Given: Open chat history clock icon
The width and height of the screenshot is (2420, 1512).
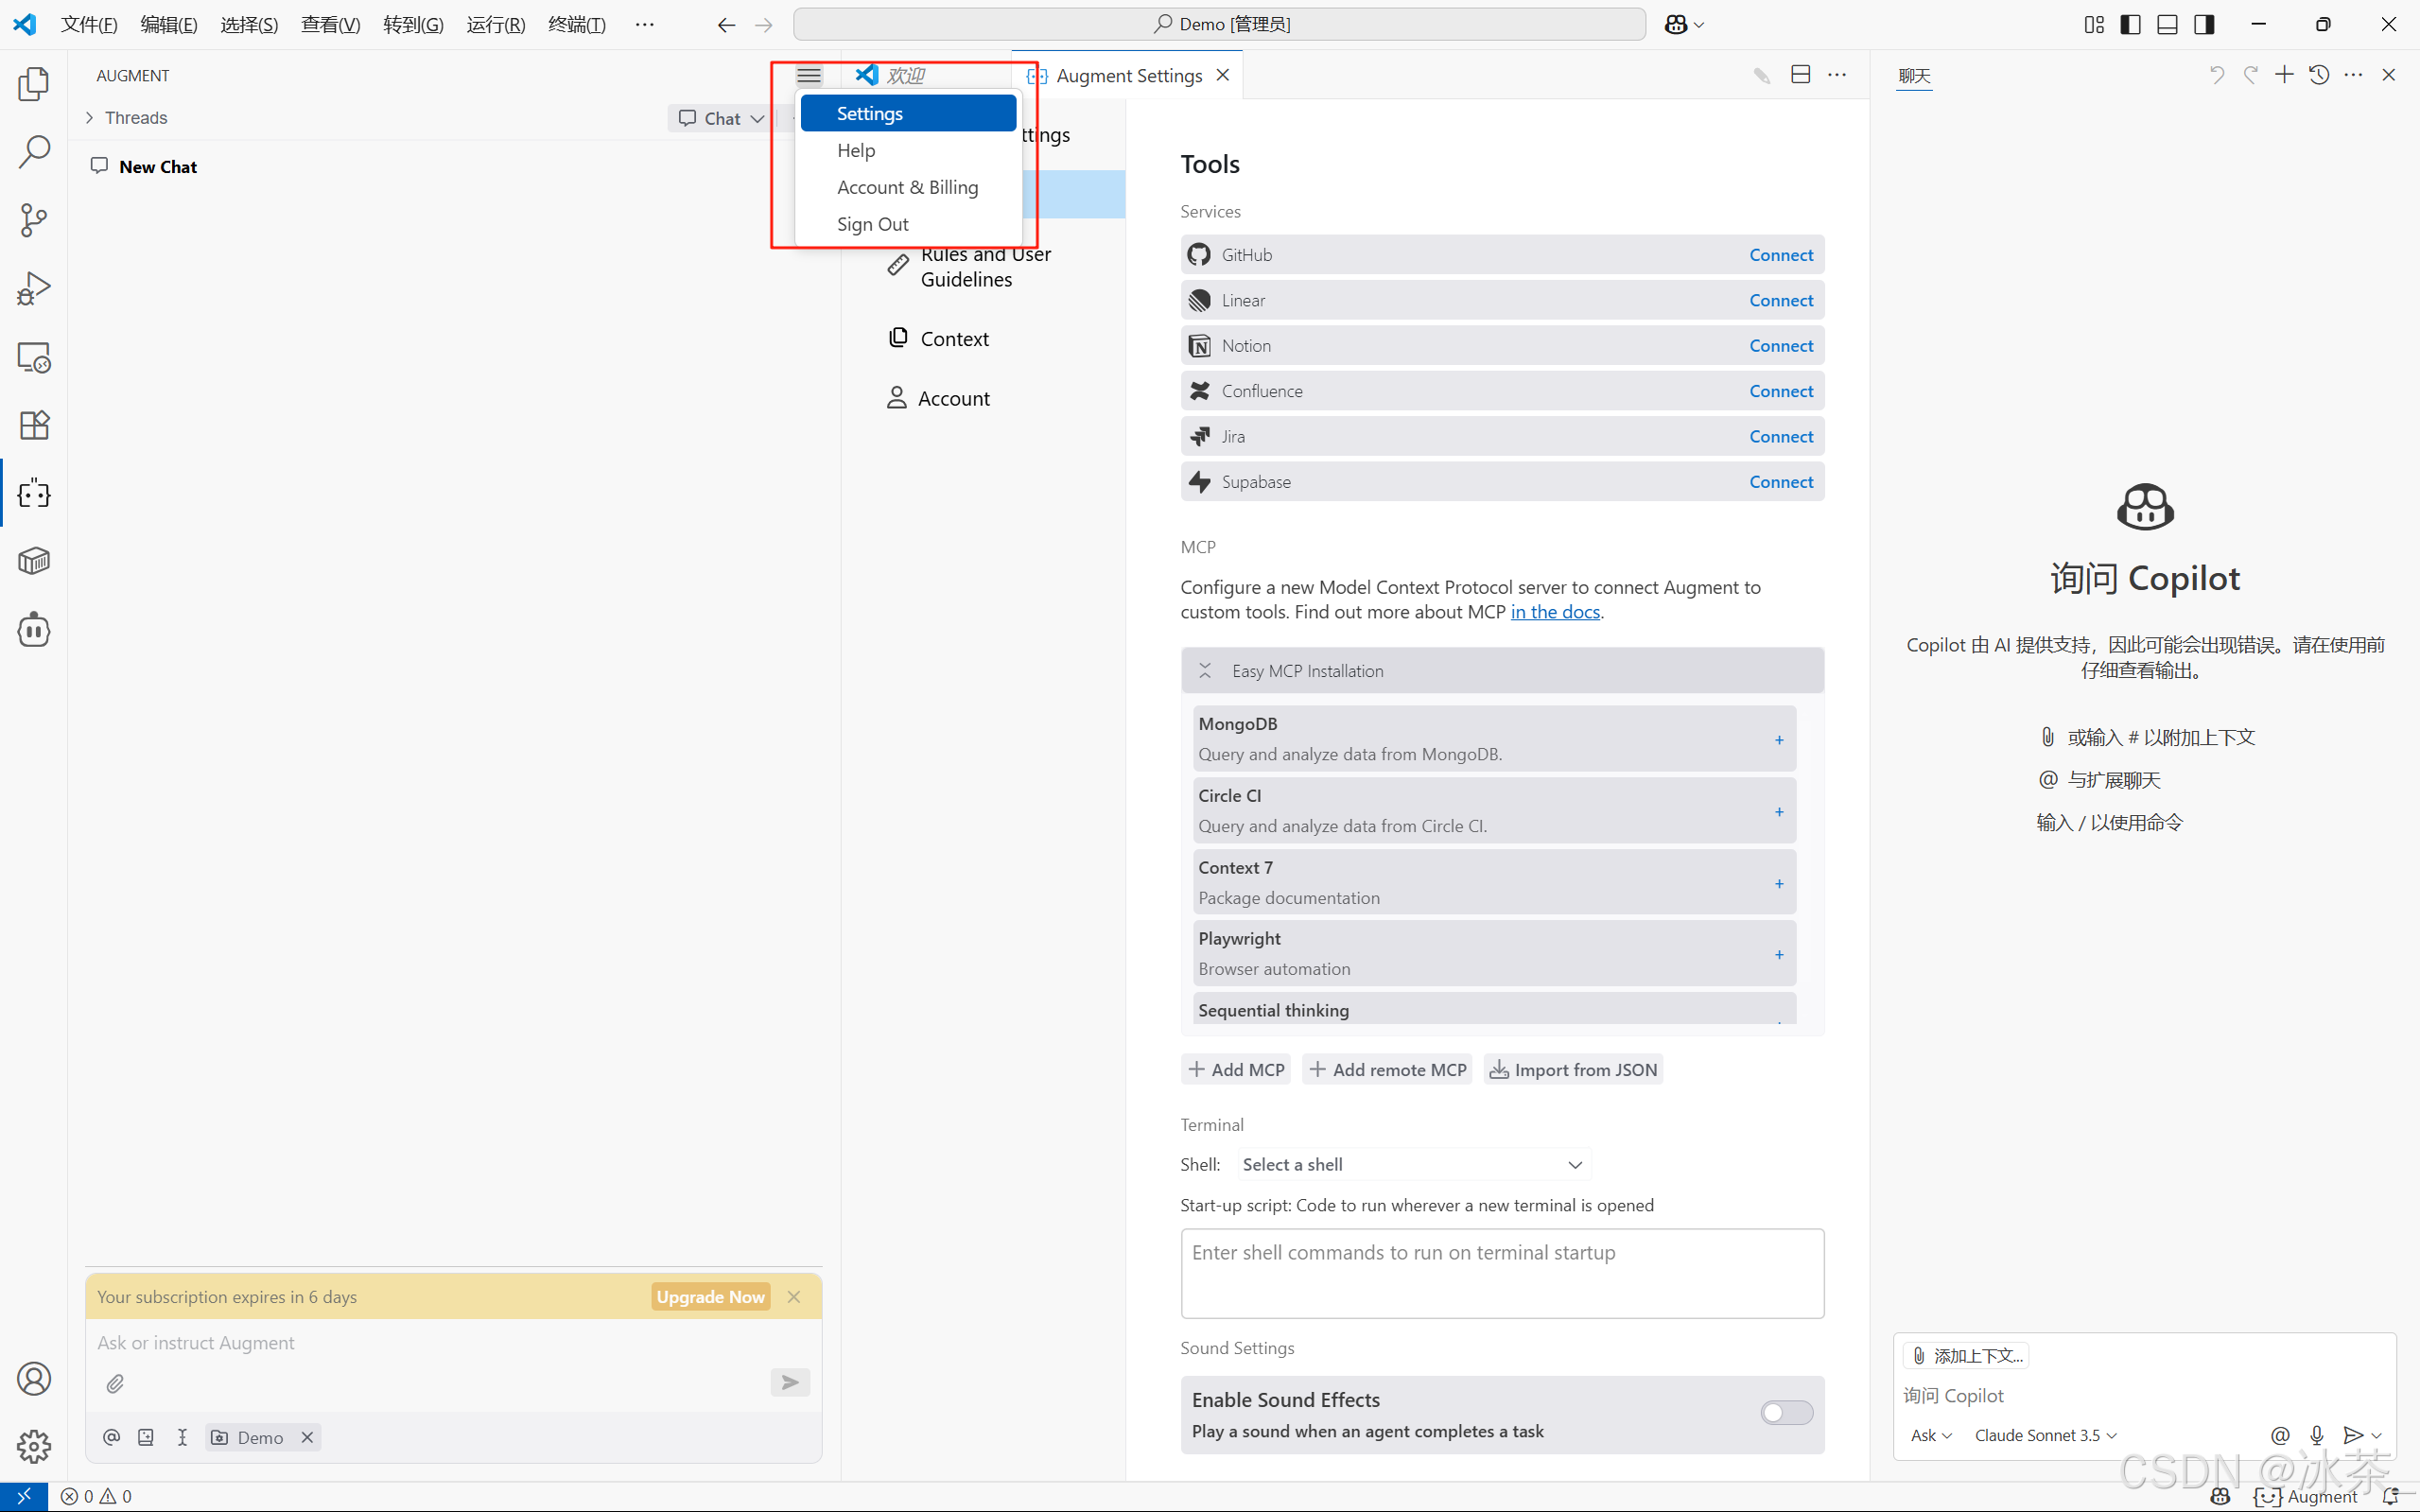Looking at the screenshot, I should (x=2319, y=75).
